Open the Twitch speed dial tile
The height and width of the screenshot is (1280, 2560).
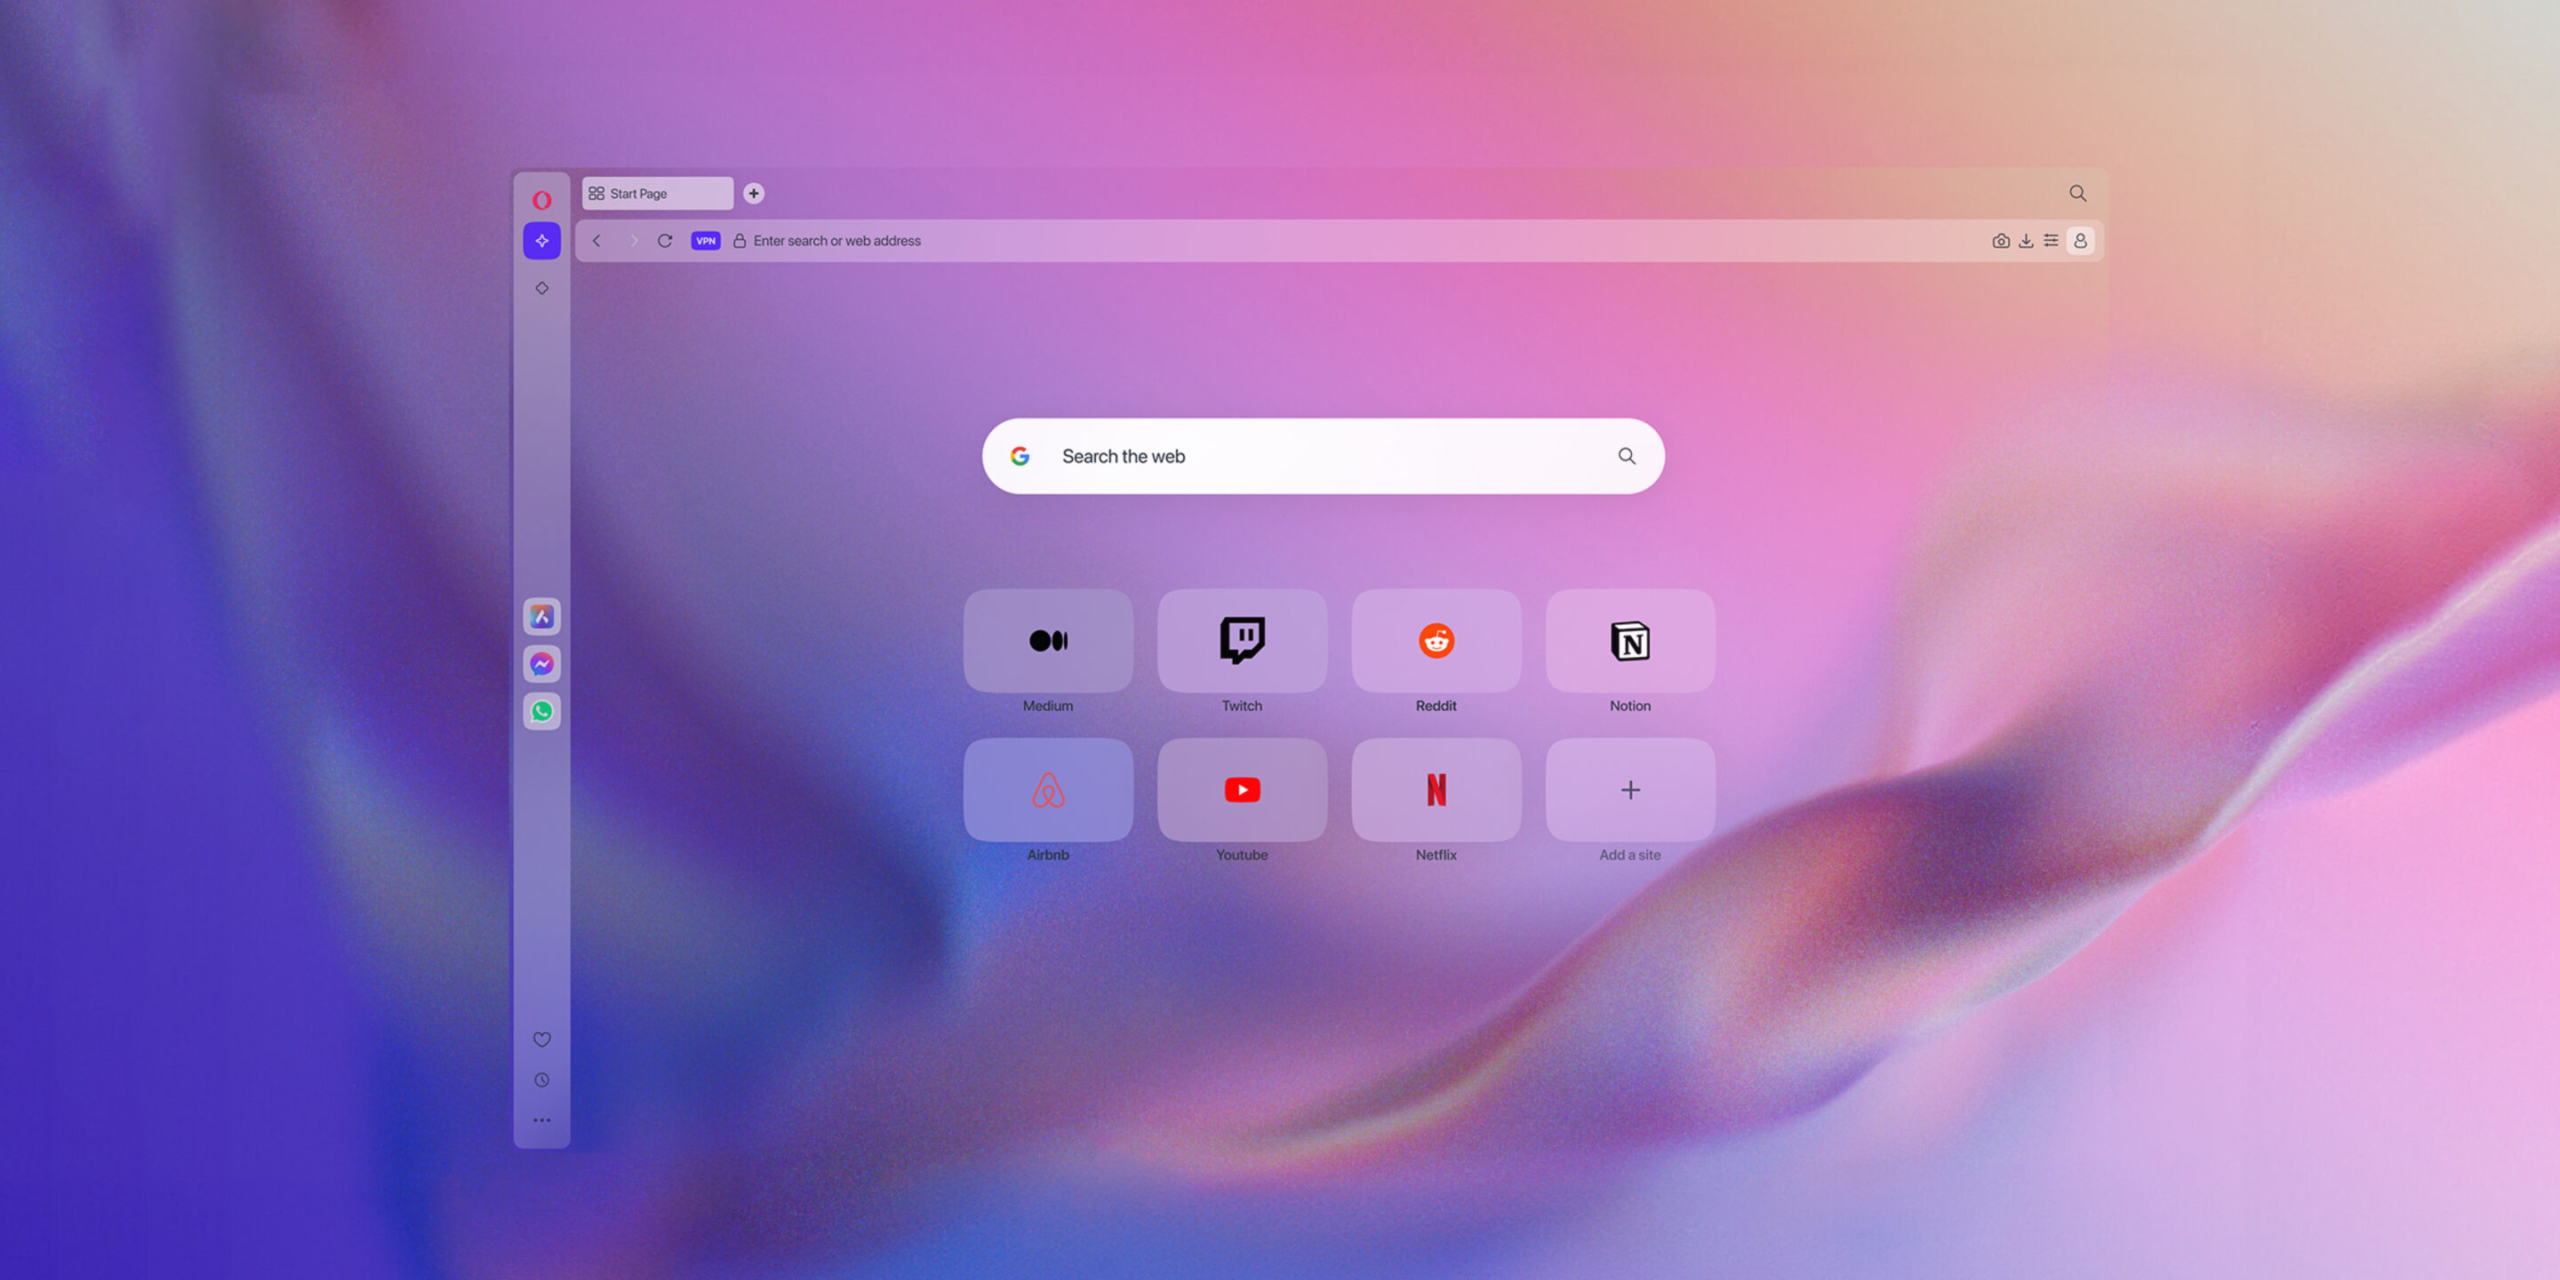pyautogui.click(x=1242, y=640)
